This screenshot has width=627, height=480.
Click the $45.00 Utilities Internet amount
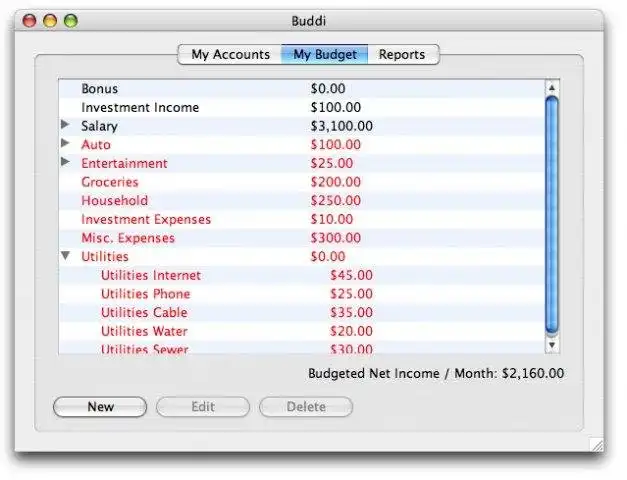351,275
